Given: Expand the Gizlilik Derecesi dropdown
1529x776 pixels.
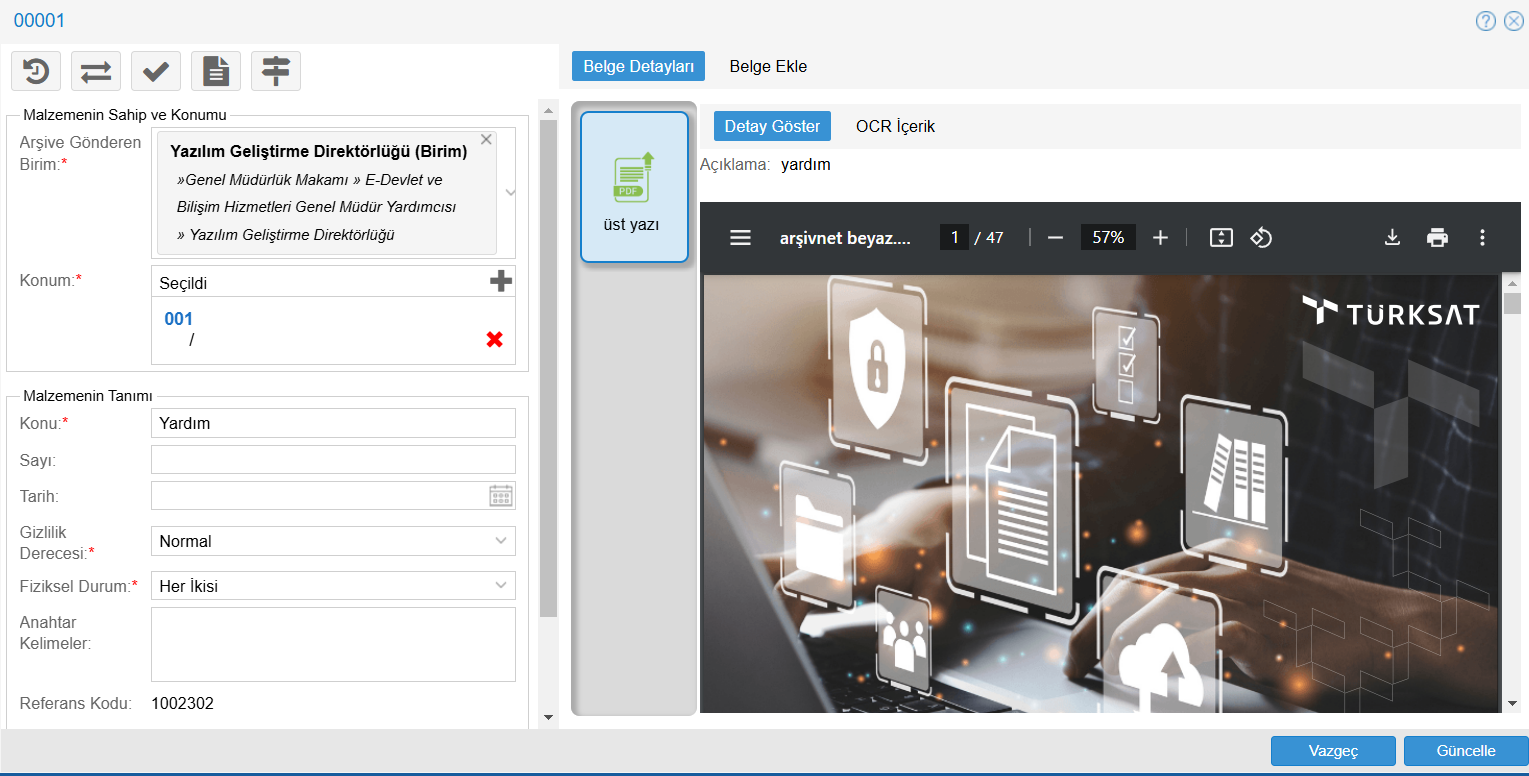Looking at the screenshot, I should click(501, 541).
